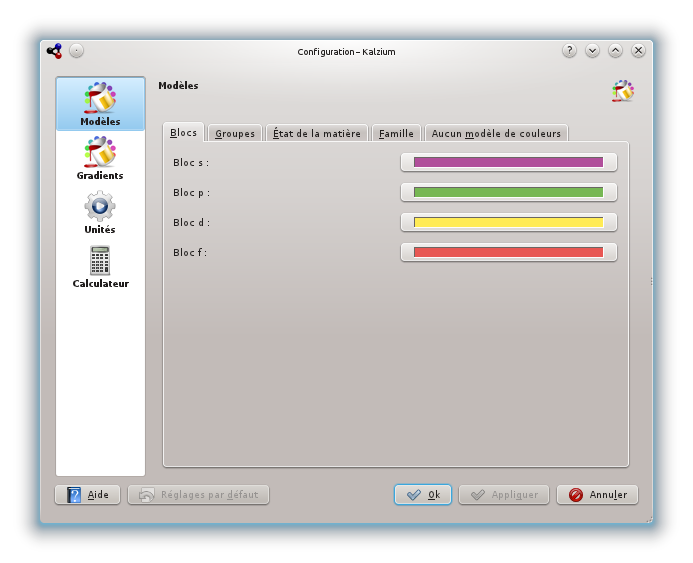Viewport: 693px width, 563px height.
Task: Open the Gradients settings page
Action: tap(100, 158)
